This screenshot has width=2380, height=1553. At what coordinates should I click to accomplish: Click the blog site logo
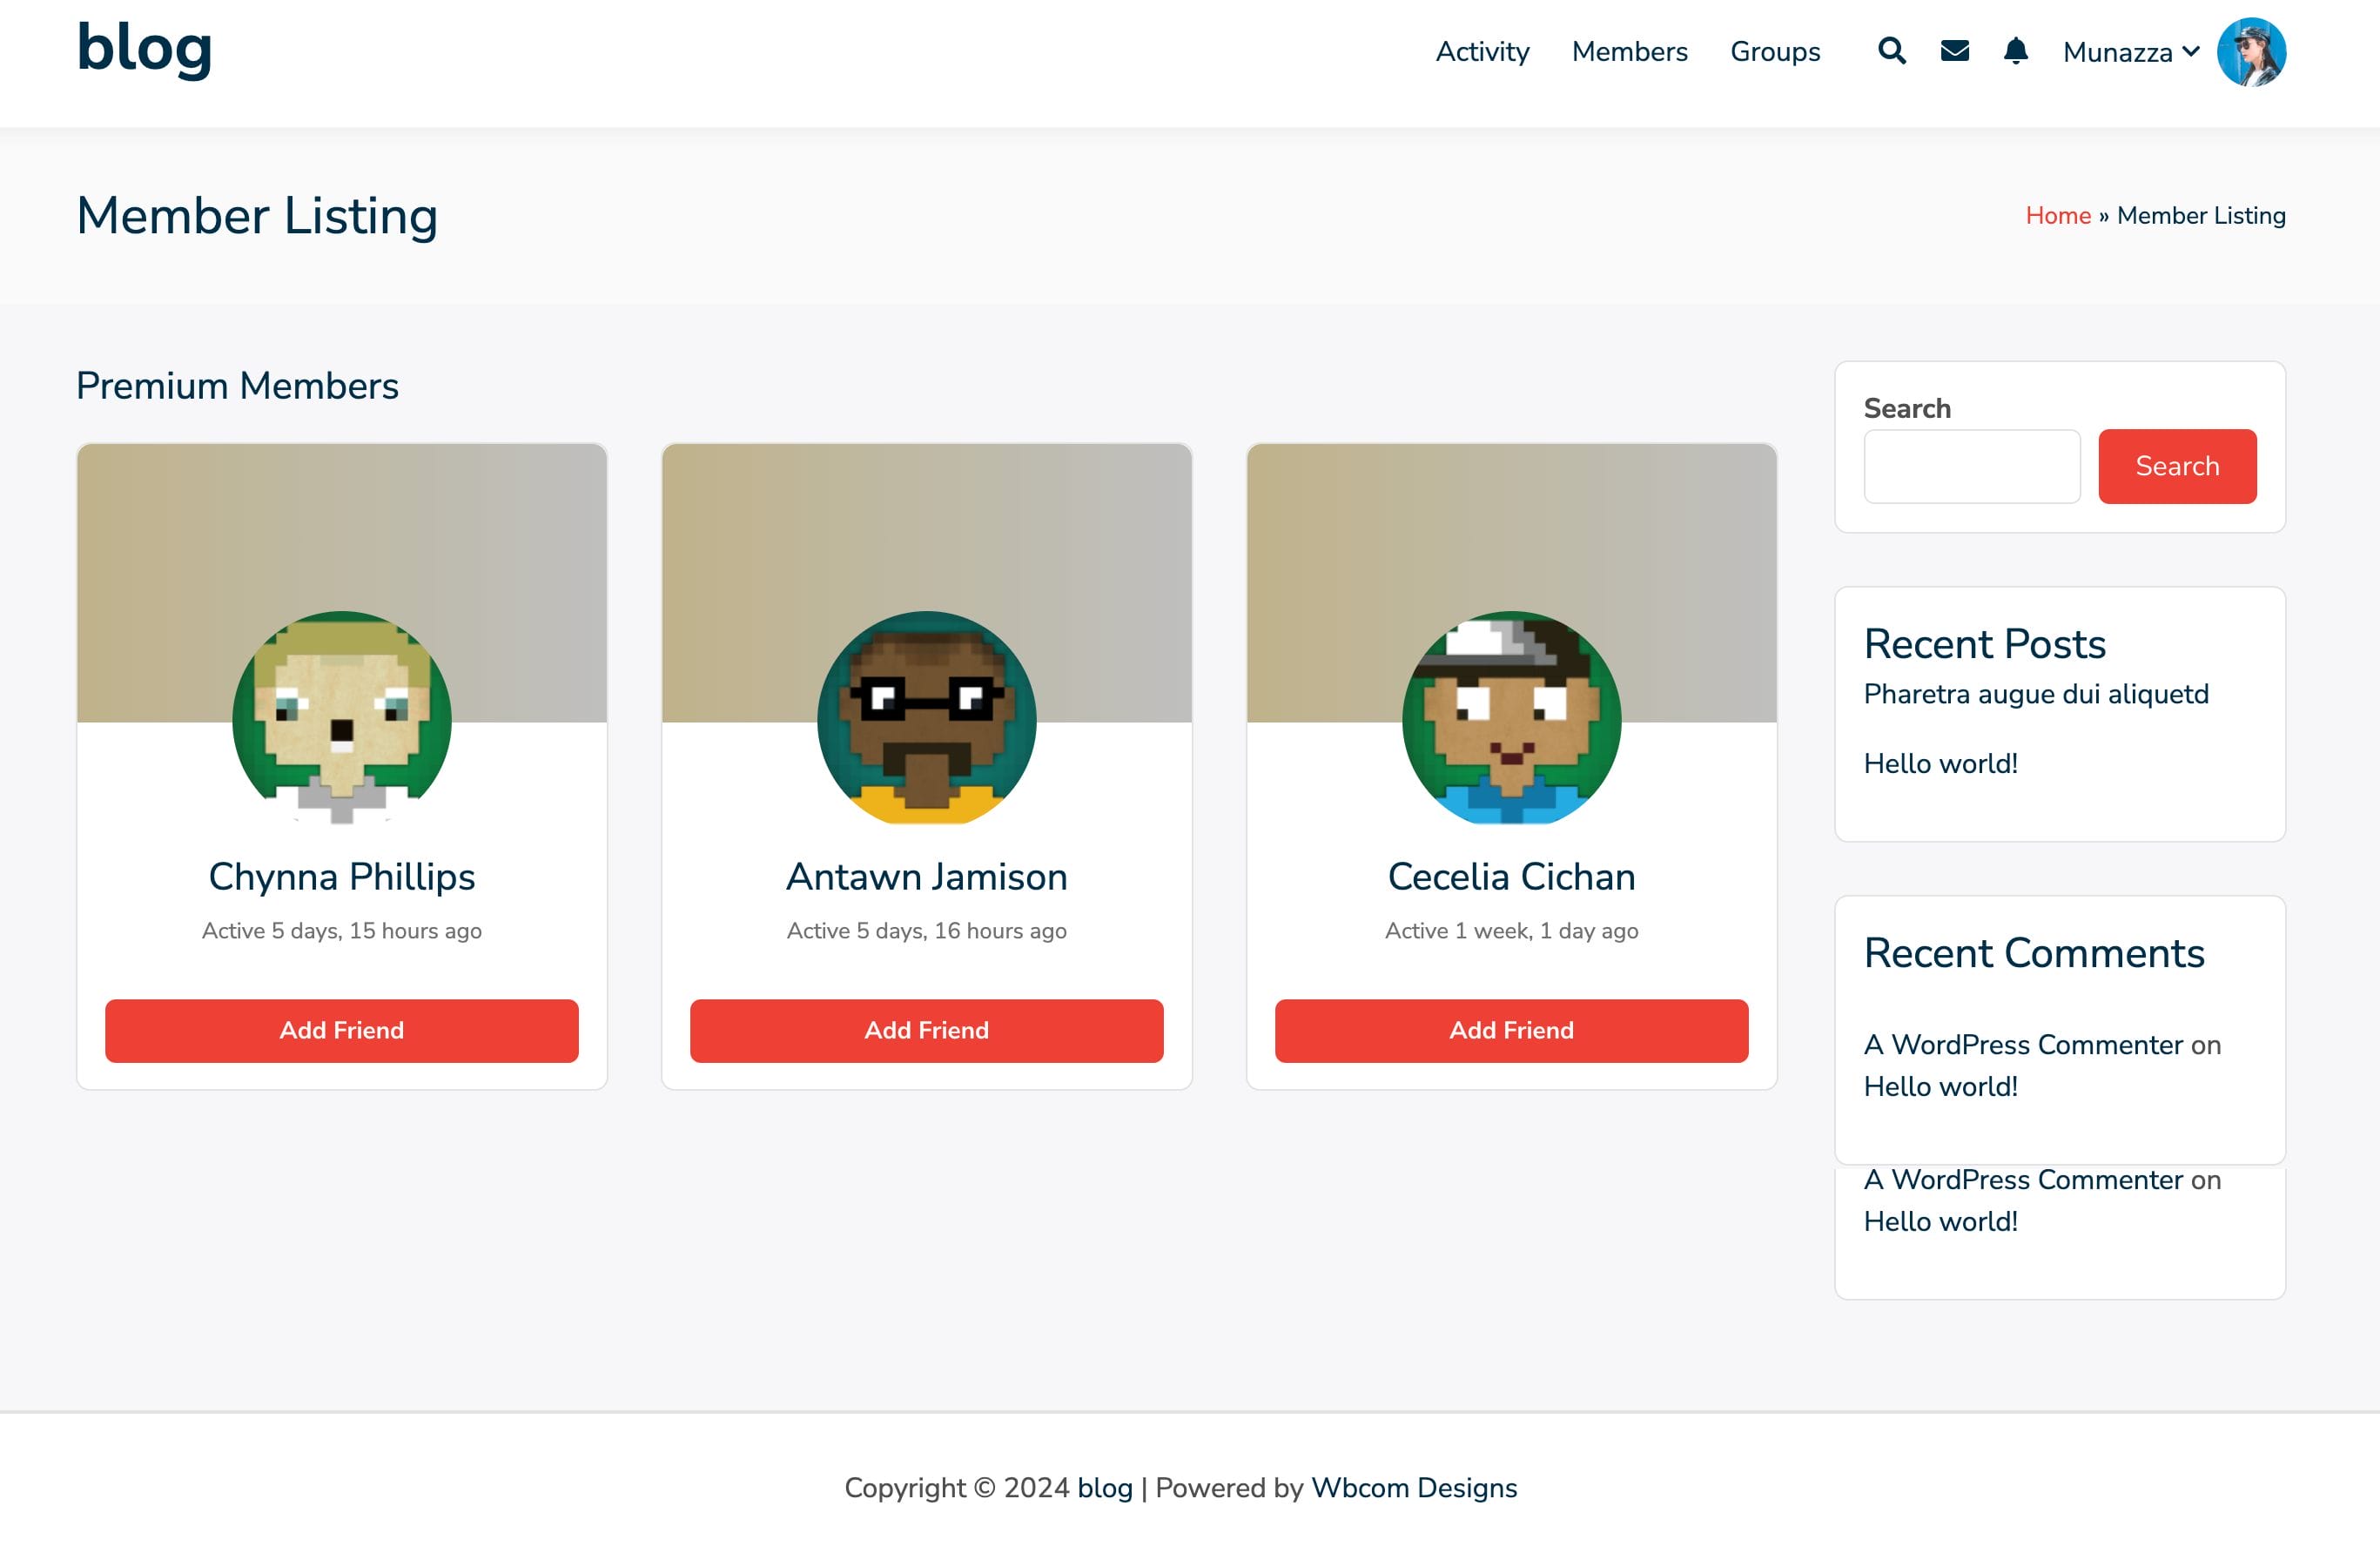coord(144,48)
